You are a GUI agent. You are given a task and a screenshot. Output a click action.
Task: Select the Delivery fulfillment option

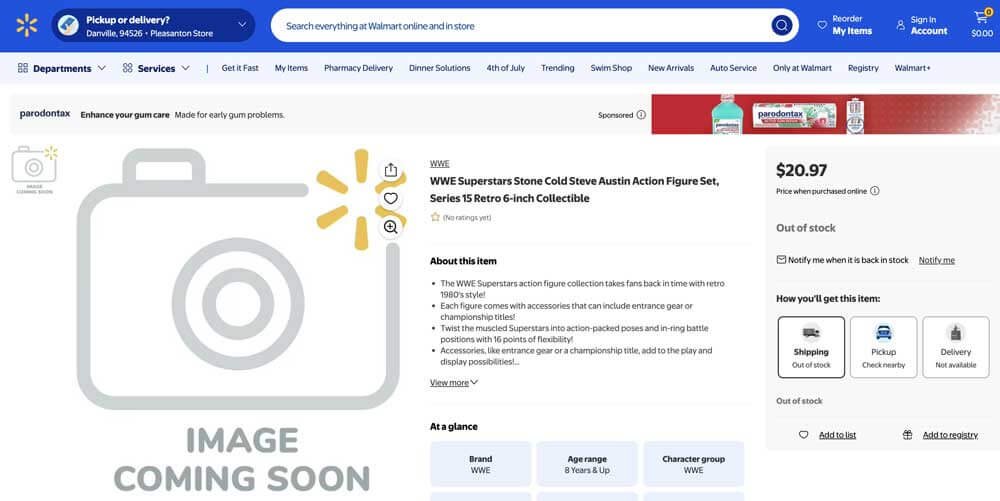955,347
